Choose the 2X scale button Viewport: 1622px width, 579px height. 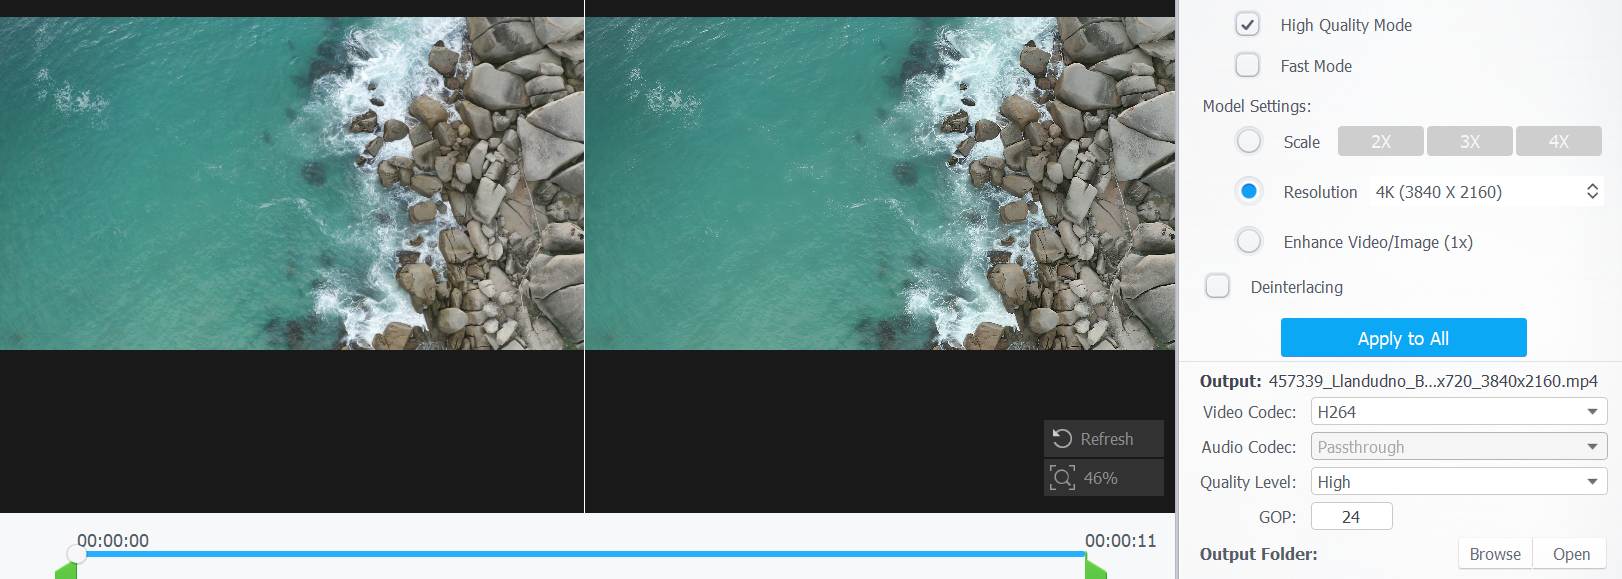pos(1380,142)
